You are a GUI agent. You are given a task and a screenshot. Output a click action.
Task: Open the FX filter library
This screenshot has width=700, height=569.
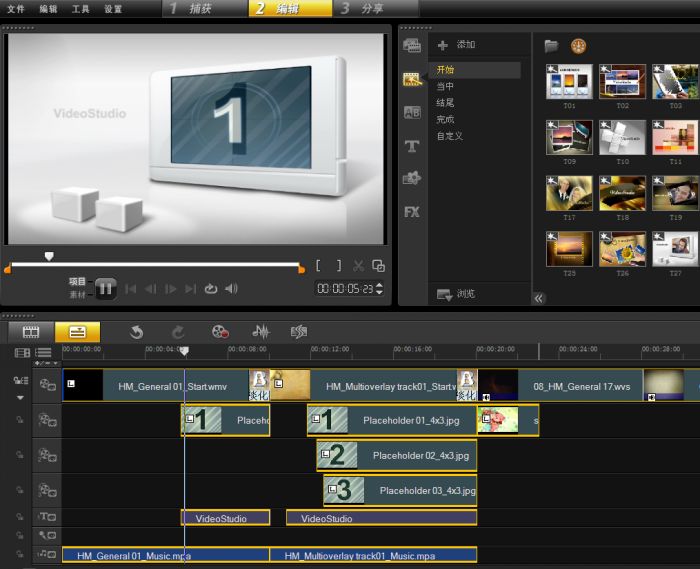point(411,212)
